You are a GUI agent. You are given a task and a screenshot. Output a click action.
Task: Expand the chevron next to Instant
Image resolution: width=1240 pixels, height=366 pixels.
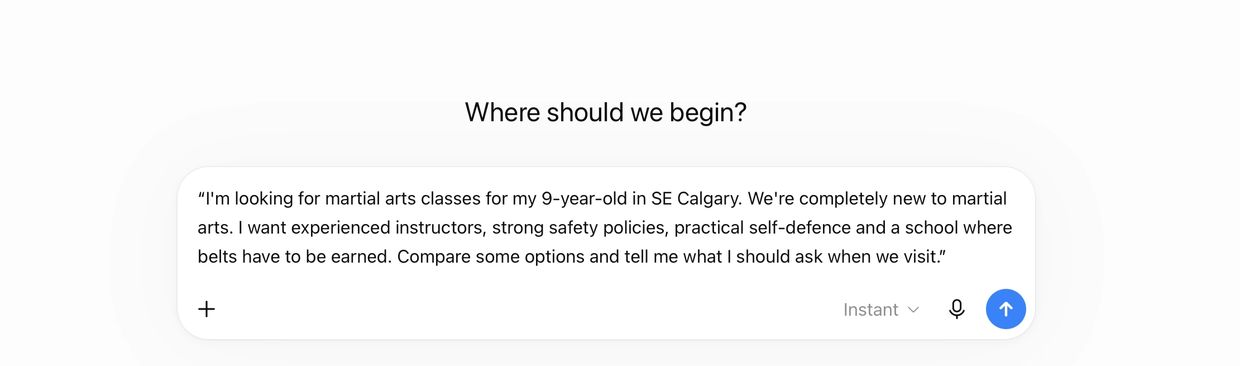913,310
